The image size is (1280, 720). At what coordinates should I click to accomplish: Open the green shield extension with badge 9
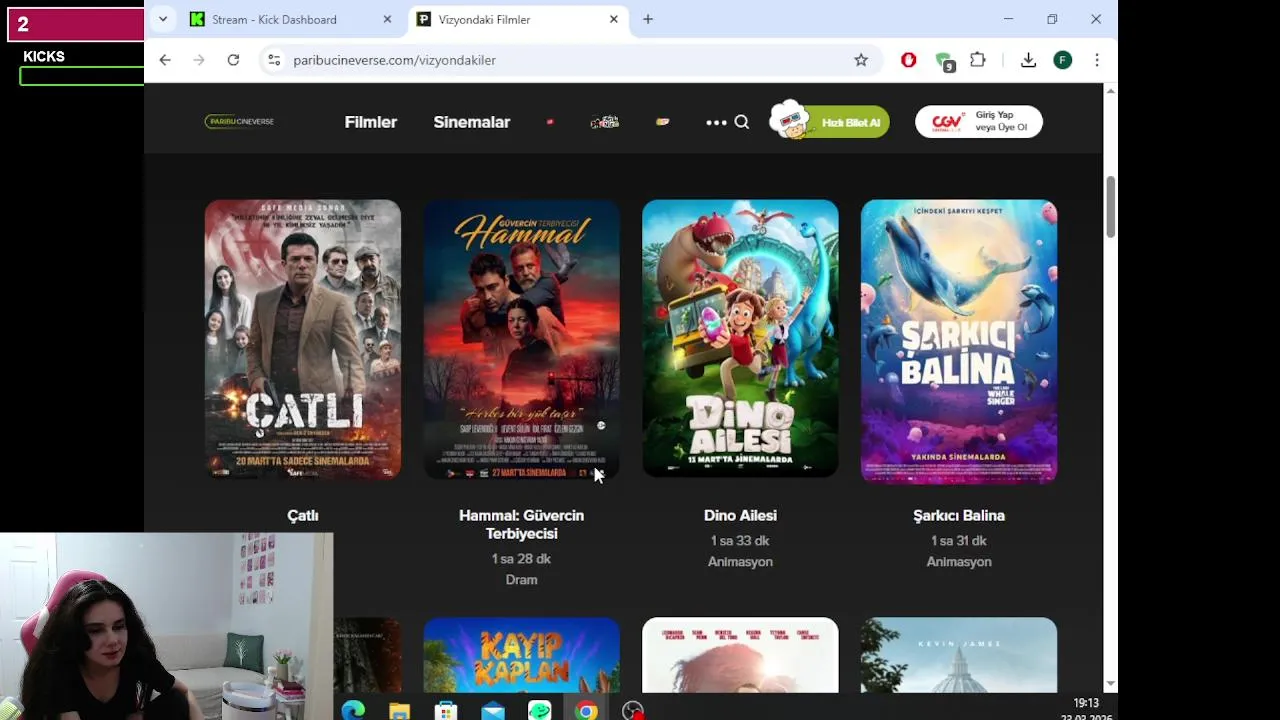pyautogui.click(x=944, y=62)
